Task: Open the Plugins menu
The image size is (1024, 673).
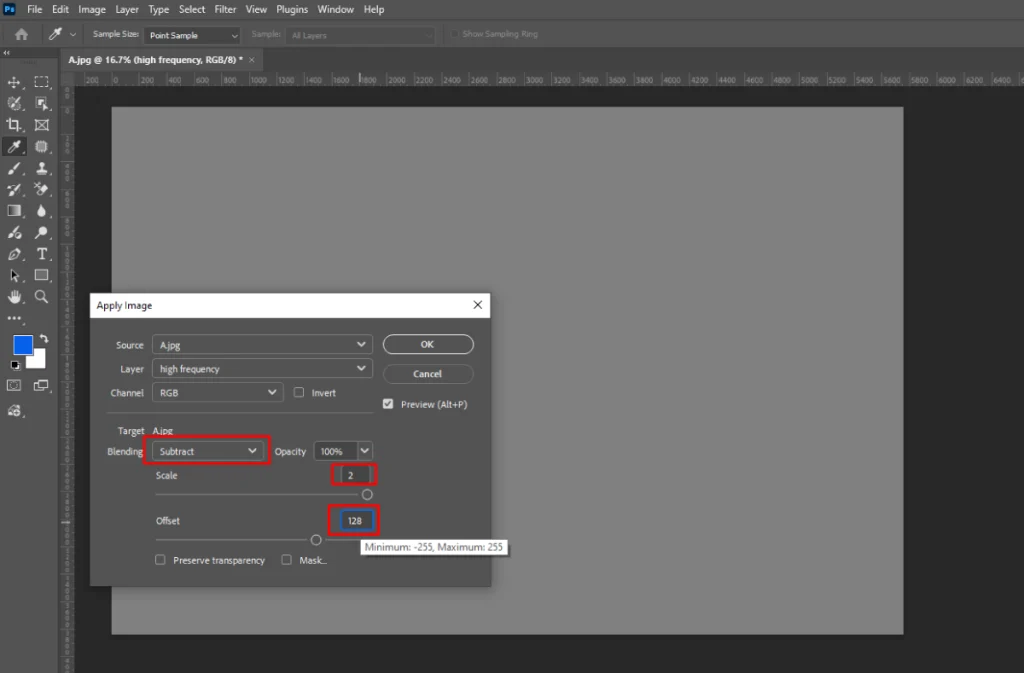Action: pyautogui.click(x=292, y=9)
